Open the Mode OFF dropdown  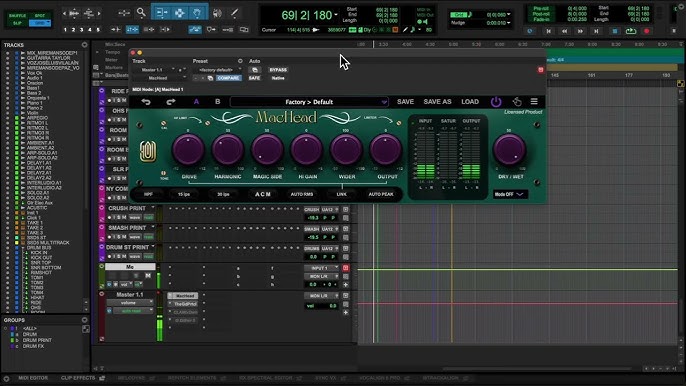[x=510, y=194]
